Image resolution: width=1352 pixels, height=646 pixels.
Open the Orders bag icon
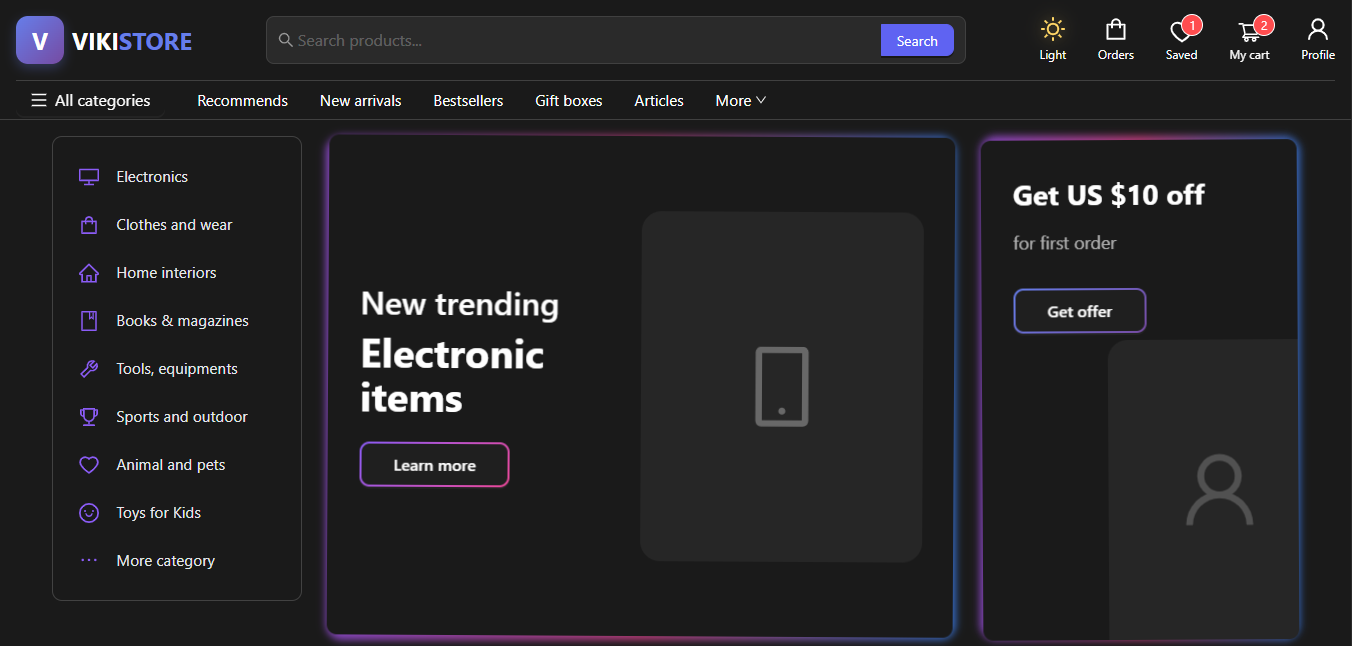pos(1115,30)
